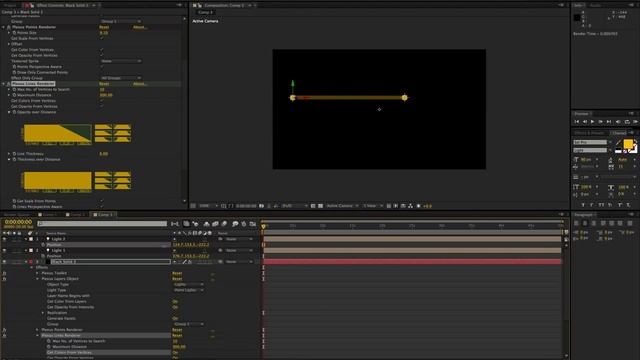Open Textured Sprite dropdown set to None
The image size is (640, 360).
(x=121, y=61)
